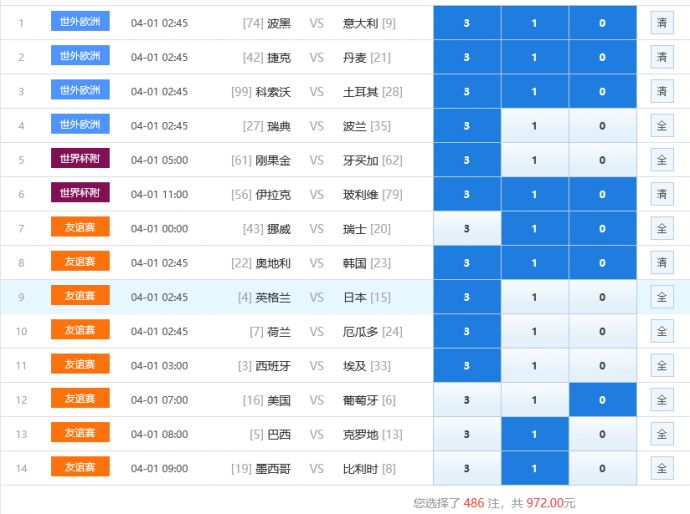Screen dimensions: 690x514
Task: Click the 世界杯附 tag for 刚果金 match
Action: (x=80, y=159)
